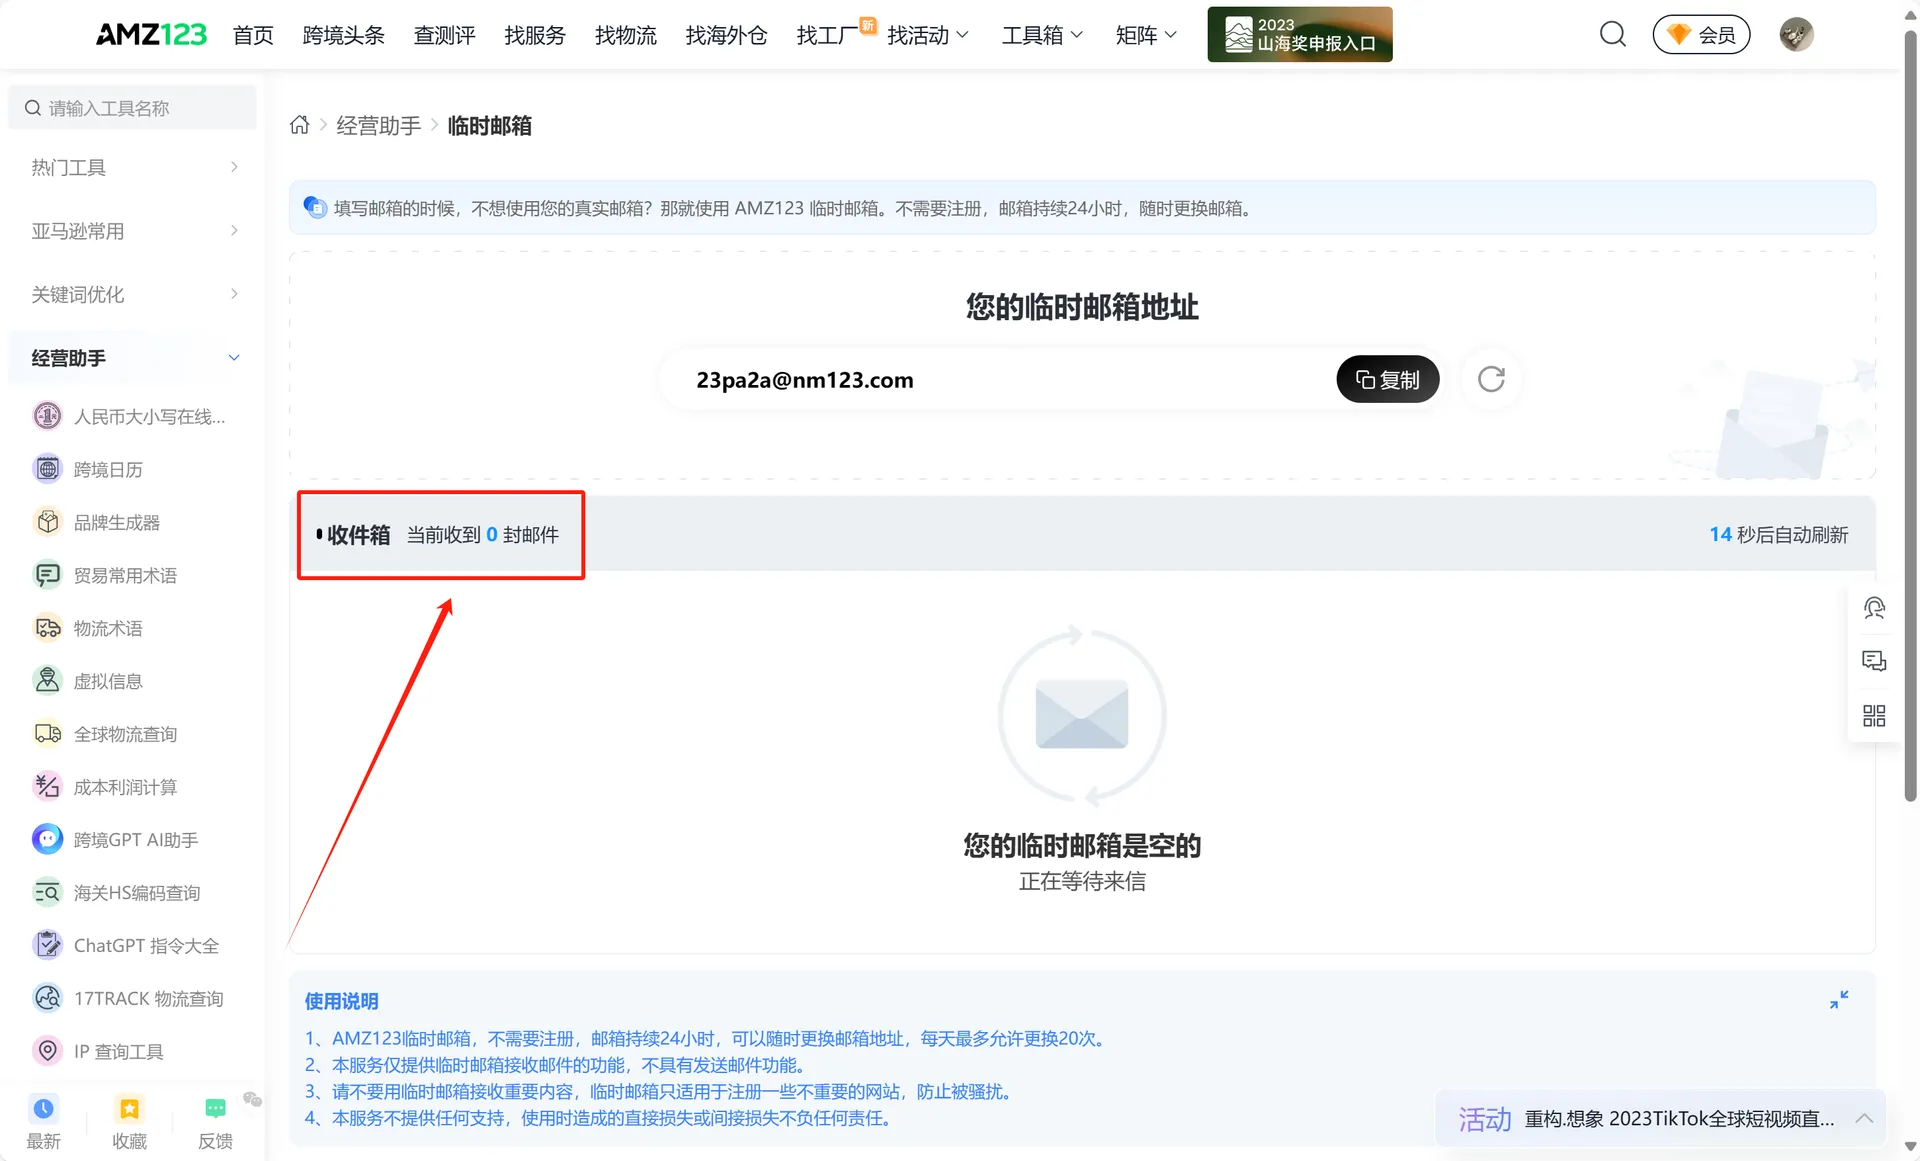Open the user avatar menu
The image size is (1920, 1161).
tap(1796, 34)
